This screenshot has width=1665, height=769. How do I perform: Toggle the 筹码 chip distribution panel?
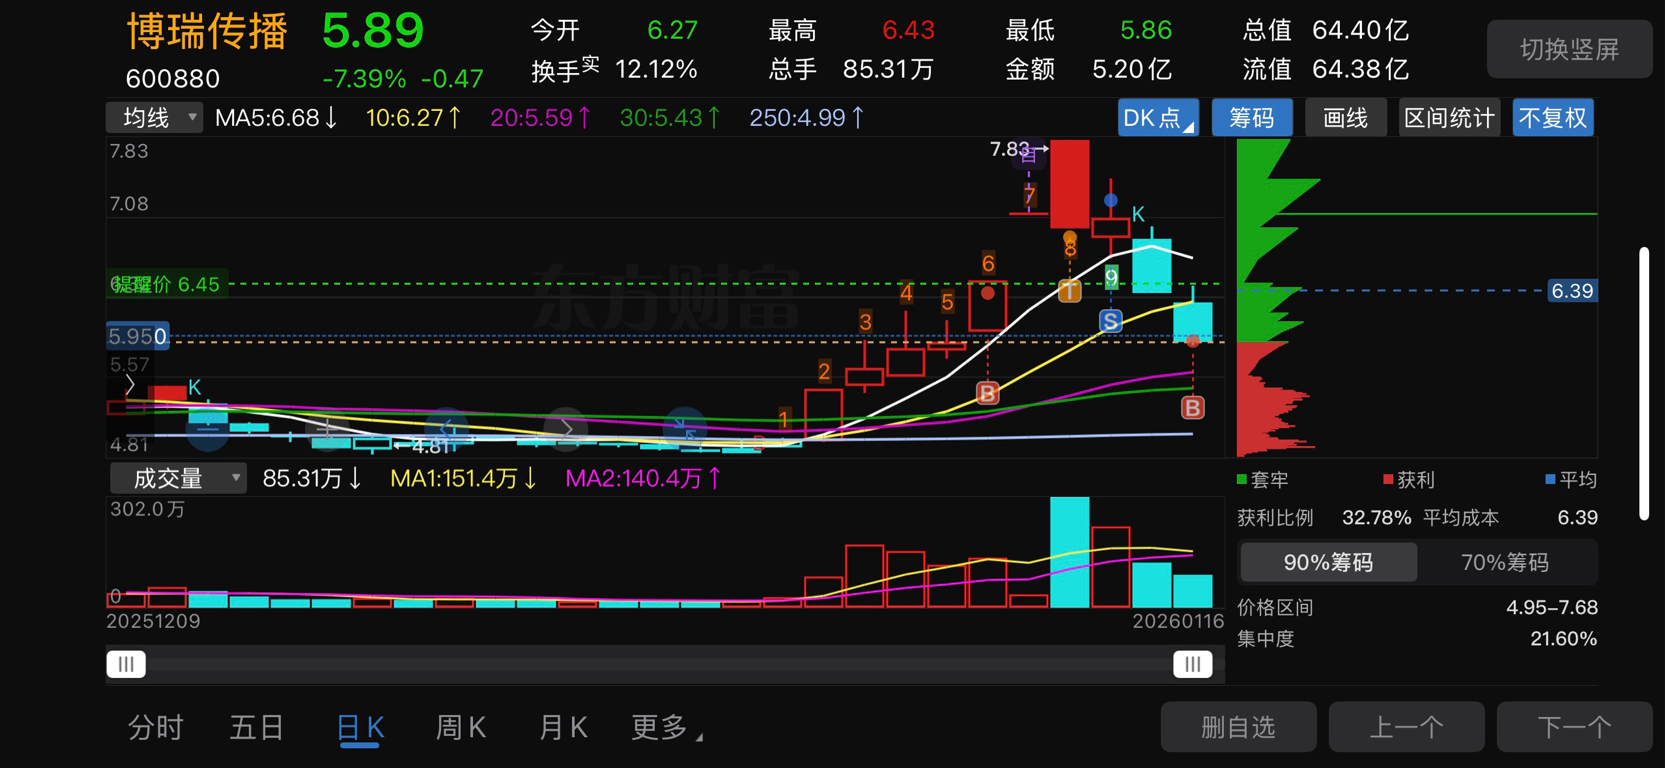point(1251,118)
